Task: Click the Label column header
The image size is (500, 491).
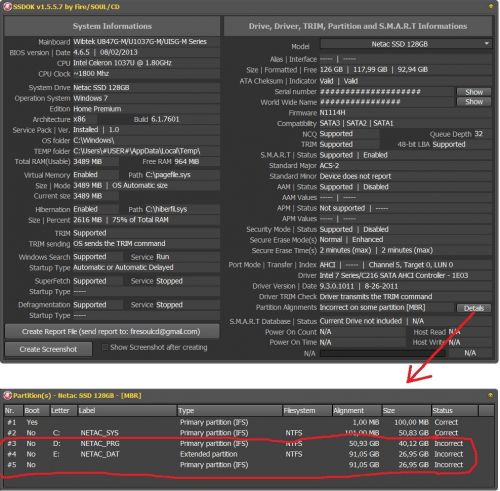Action: pyautogui.click(x=127, y=411)
